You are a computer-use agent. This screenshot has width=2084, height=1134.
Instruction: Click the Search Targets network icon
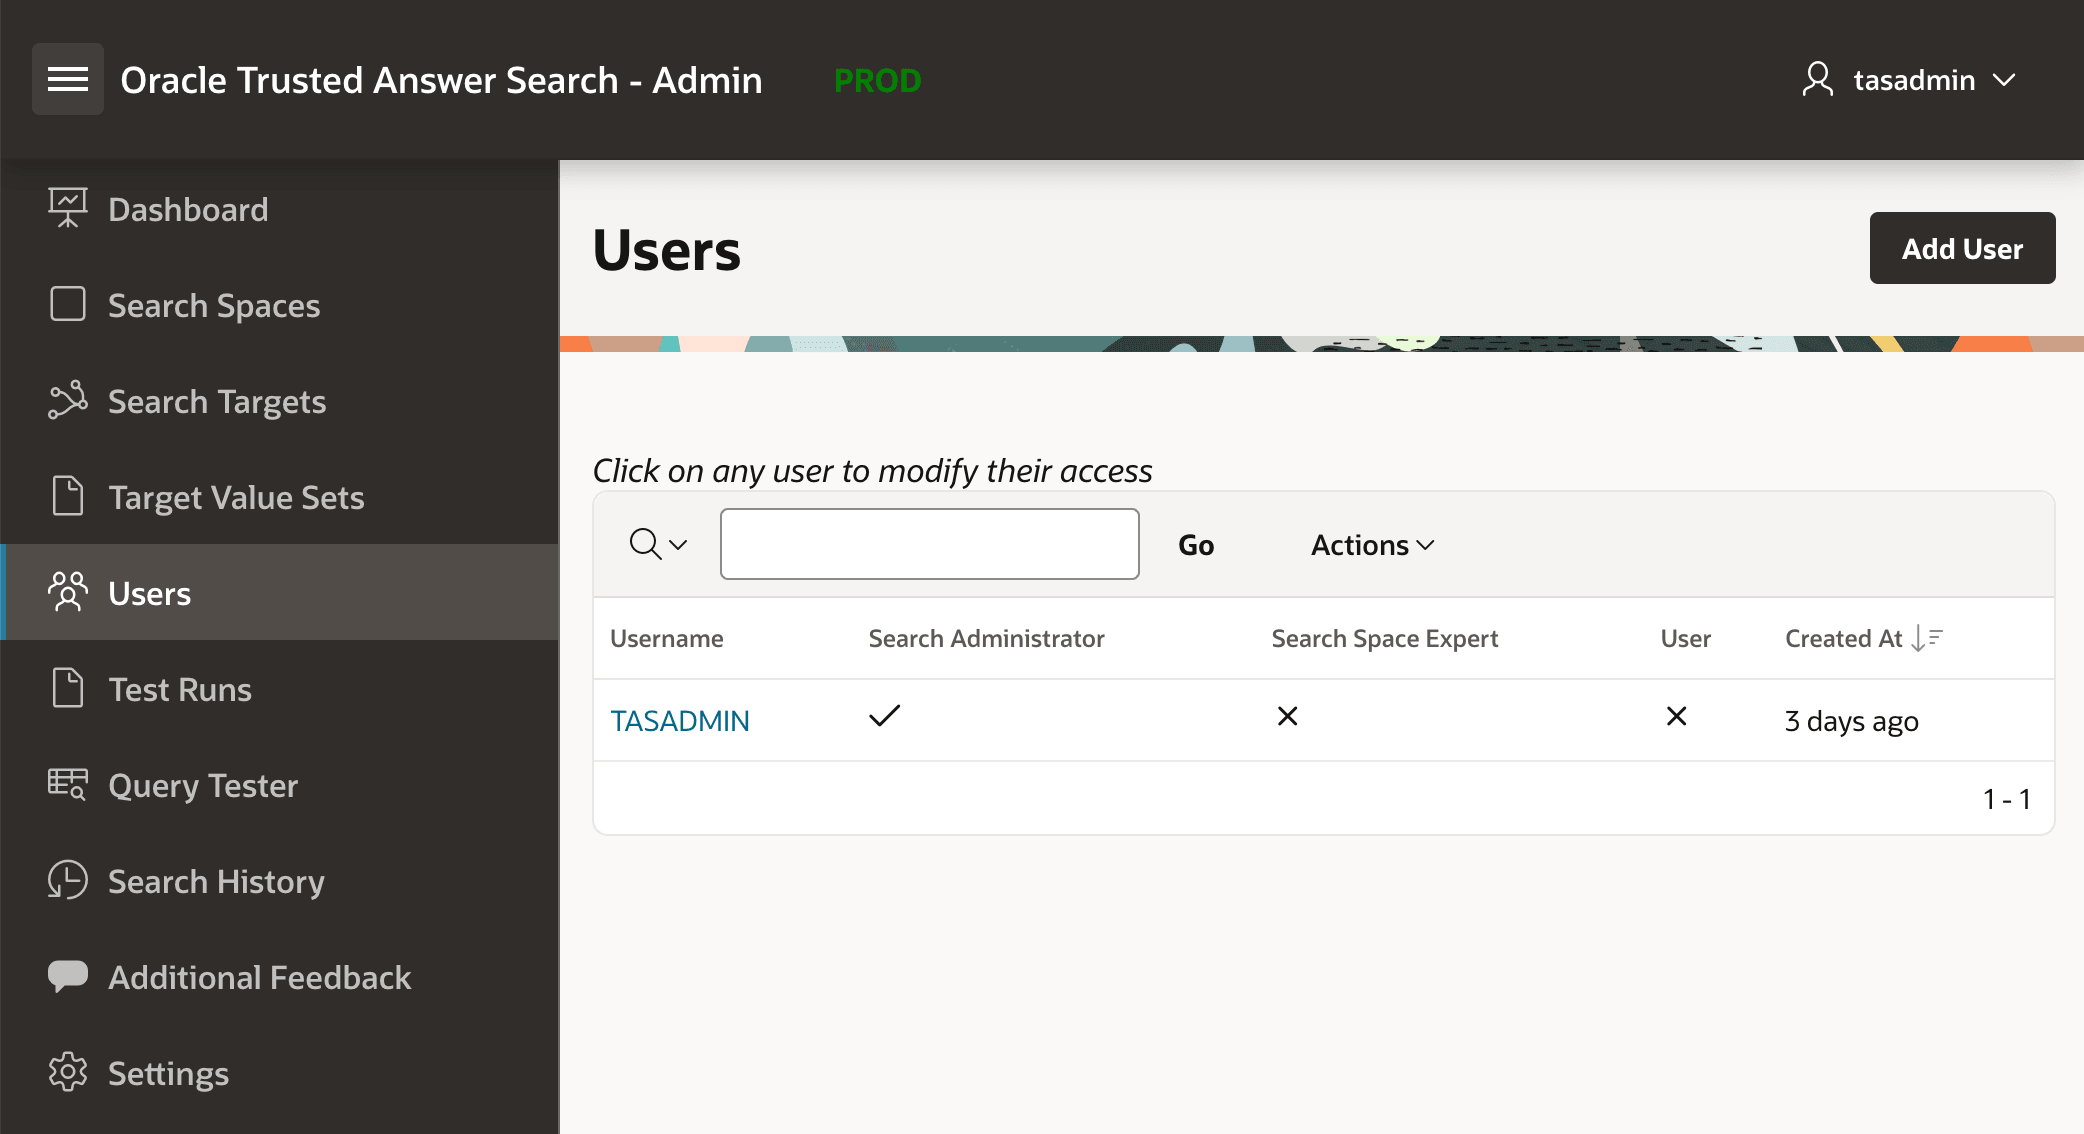(67, 400)
